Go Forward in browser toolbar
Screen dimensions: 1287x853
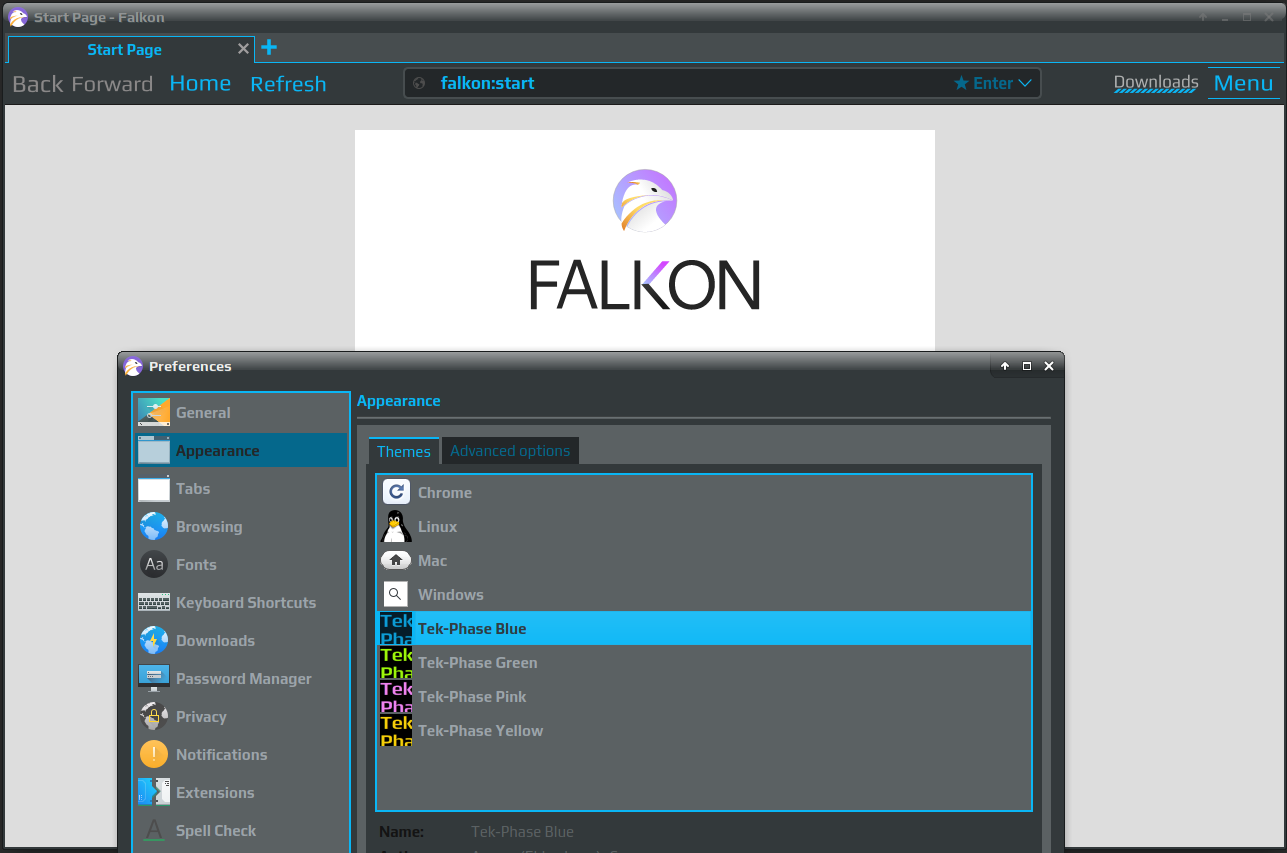[x=112, y=84]
